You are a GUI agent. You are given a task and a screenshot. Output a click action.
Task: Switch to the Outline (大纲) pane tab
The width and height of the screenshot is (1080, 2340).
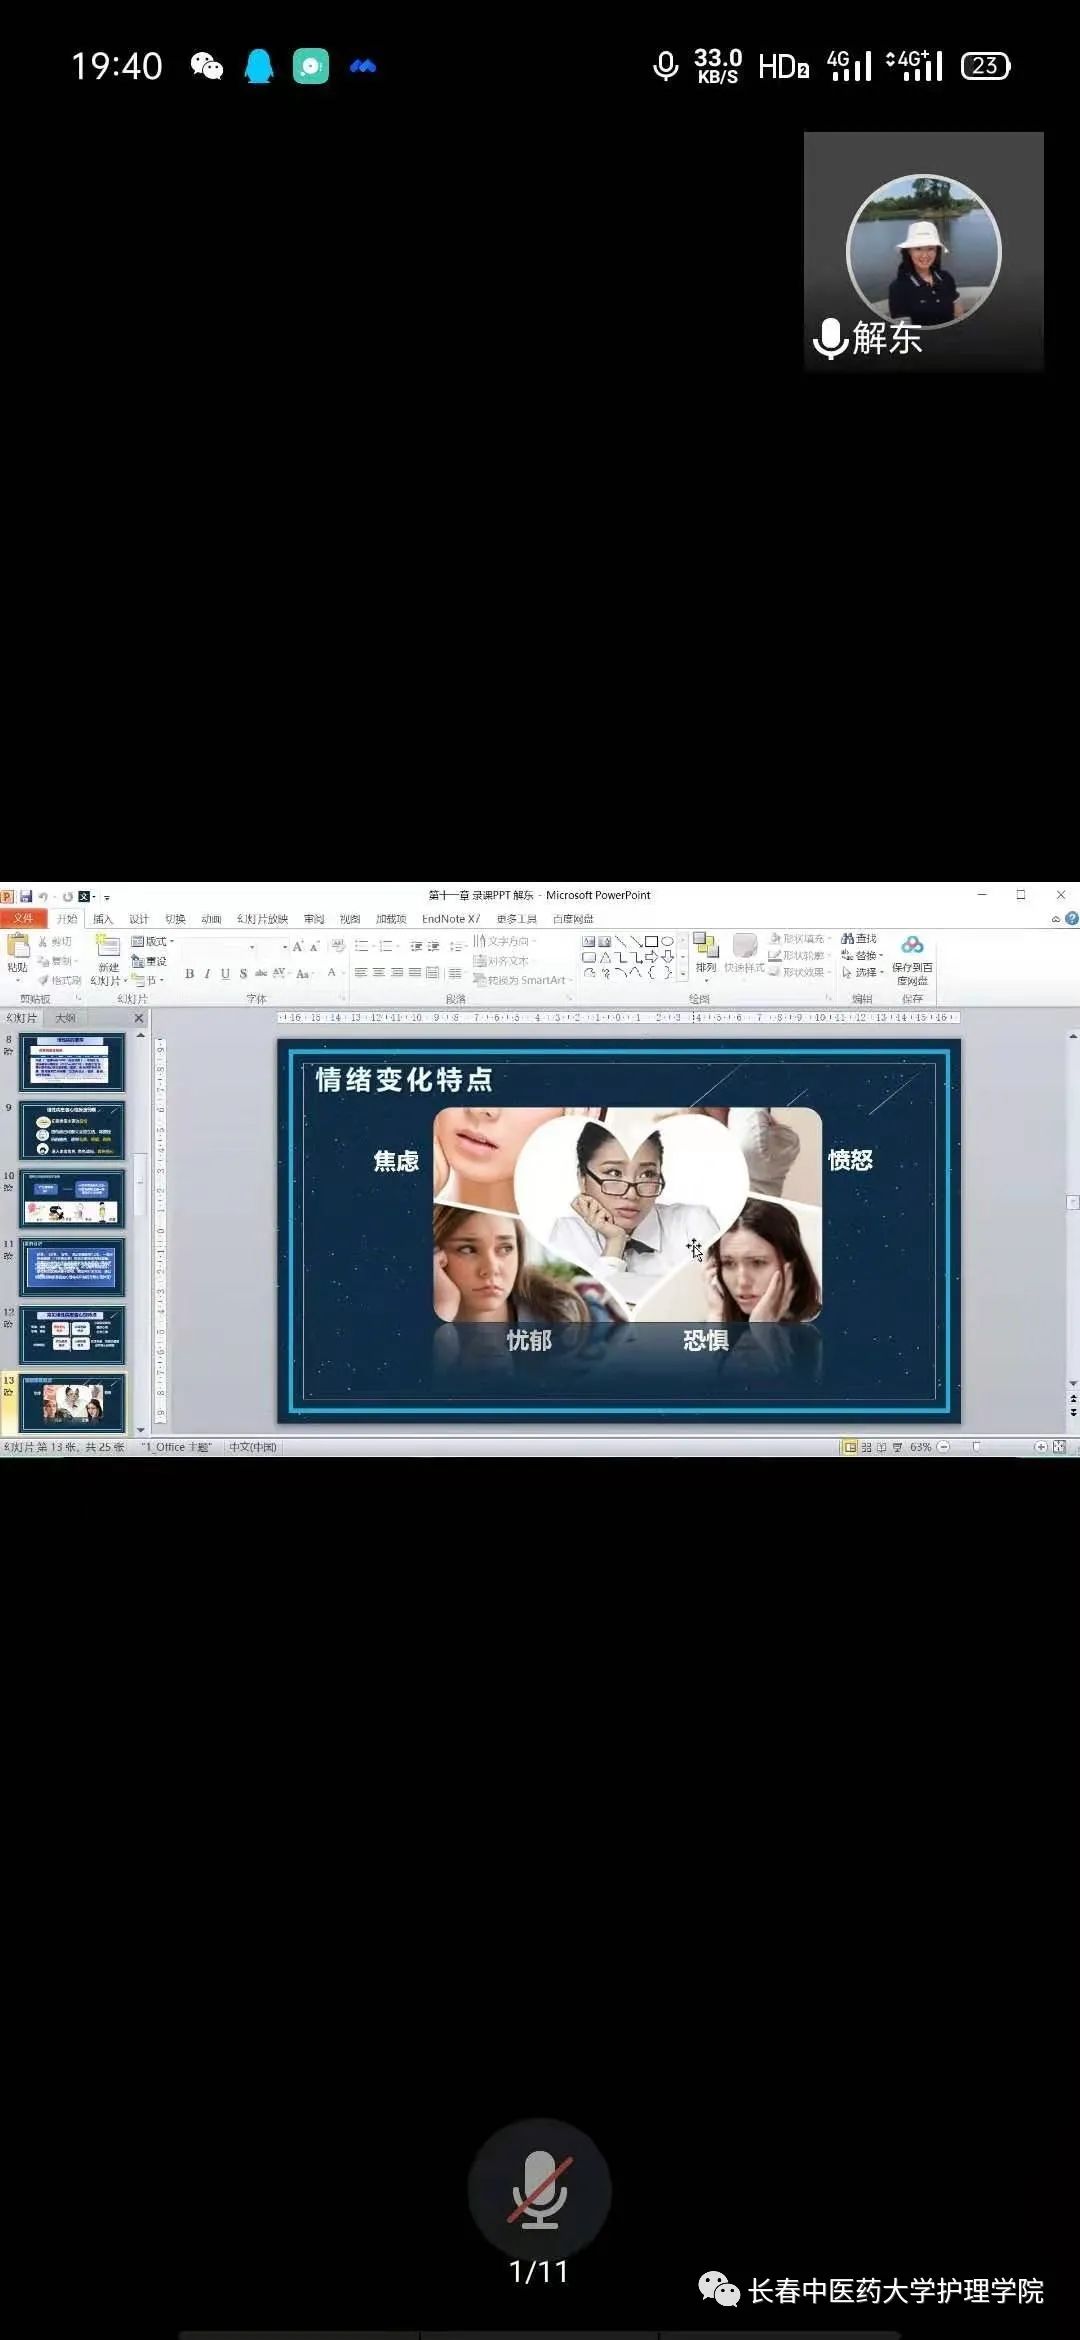click(x=66, y=1018)
